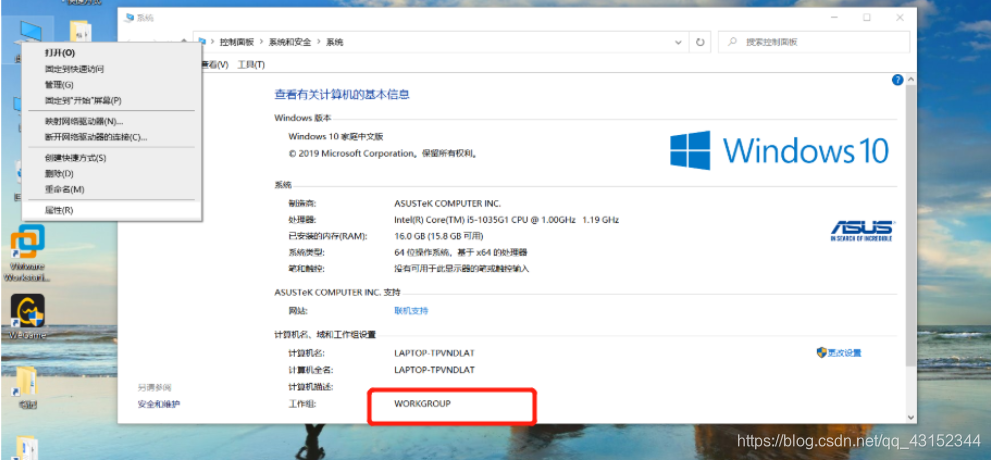Screen dimensions: 991x460
Task: Select 创建快捷方式(S) in context menu
Action: (x=111, y=158)
